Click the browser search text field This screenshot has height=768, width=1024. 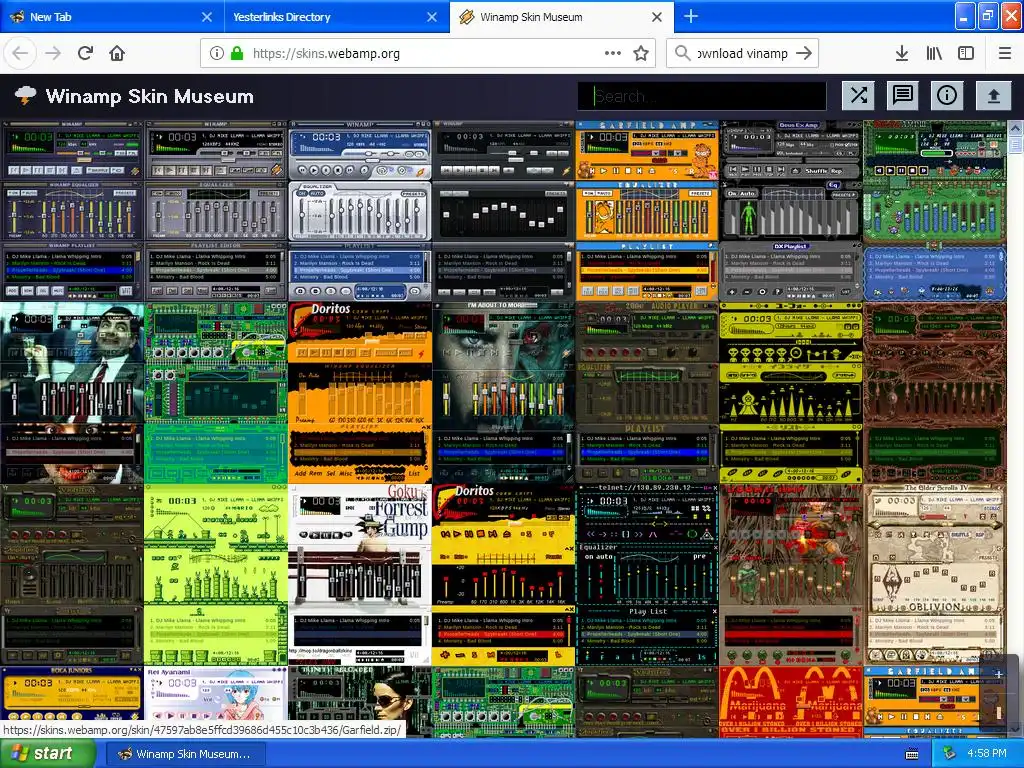743,54
